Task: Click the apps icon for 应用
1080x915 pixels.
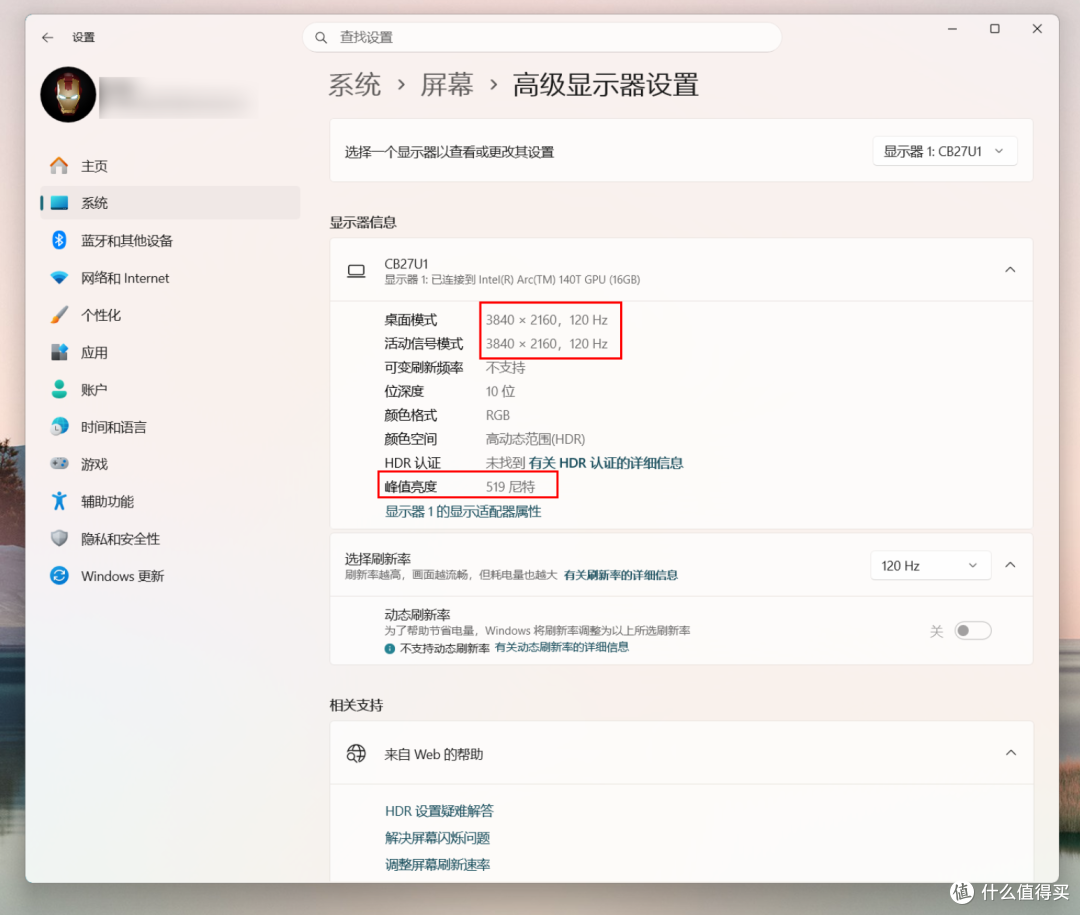Action: coord(59,352)
